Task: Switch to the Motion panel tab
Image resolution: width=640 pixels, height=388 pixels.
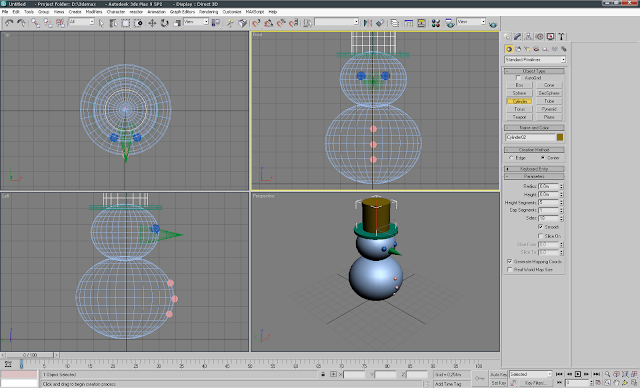Action: click(539, 36)
